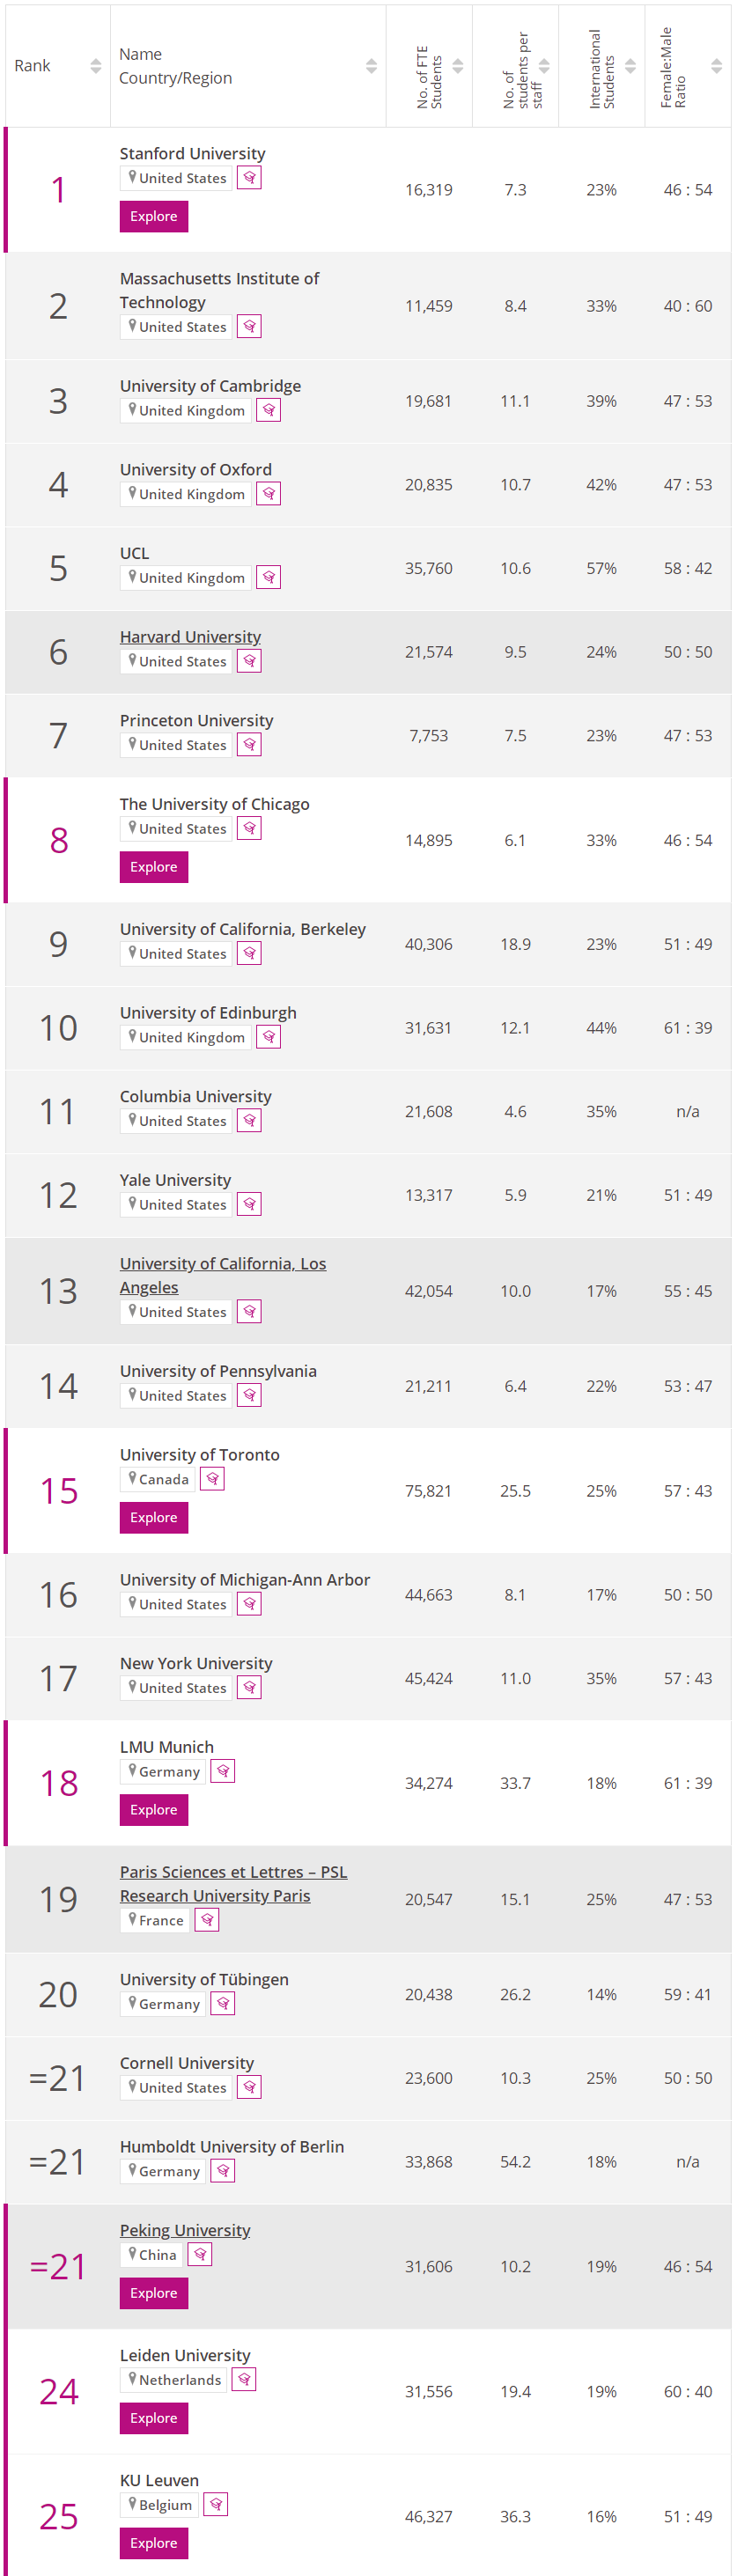Click graduation cap icon for KU Leuven
737x2576 pixels.
coord(215,2505)
